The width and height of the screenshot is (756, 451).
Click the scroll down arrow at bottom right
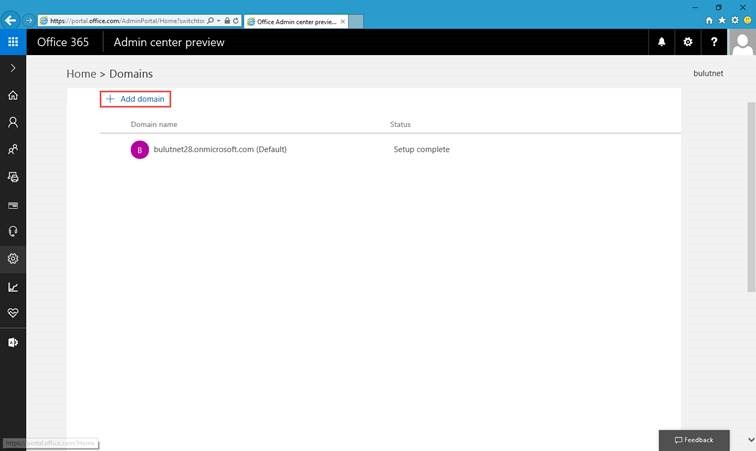tap(751, 439)
